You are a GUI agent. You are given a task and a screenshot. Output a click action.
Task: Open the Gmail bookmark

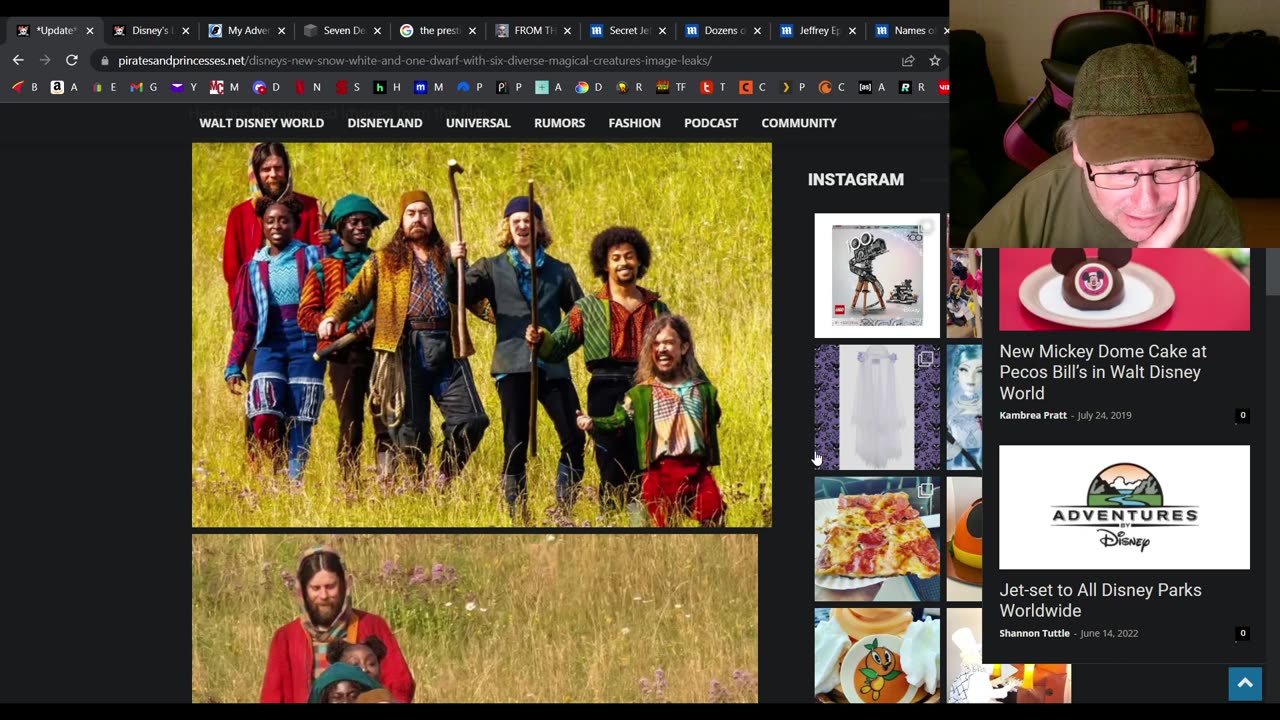coord(144,87)
